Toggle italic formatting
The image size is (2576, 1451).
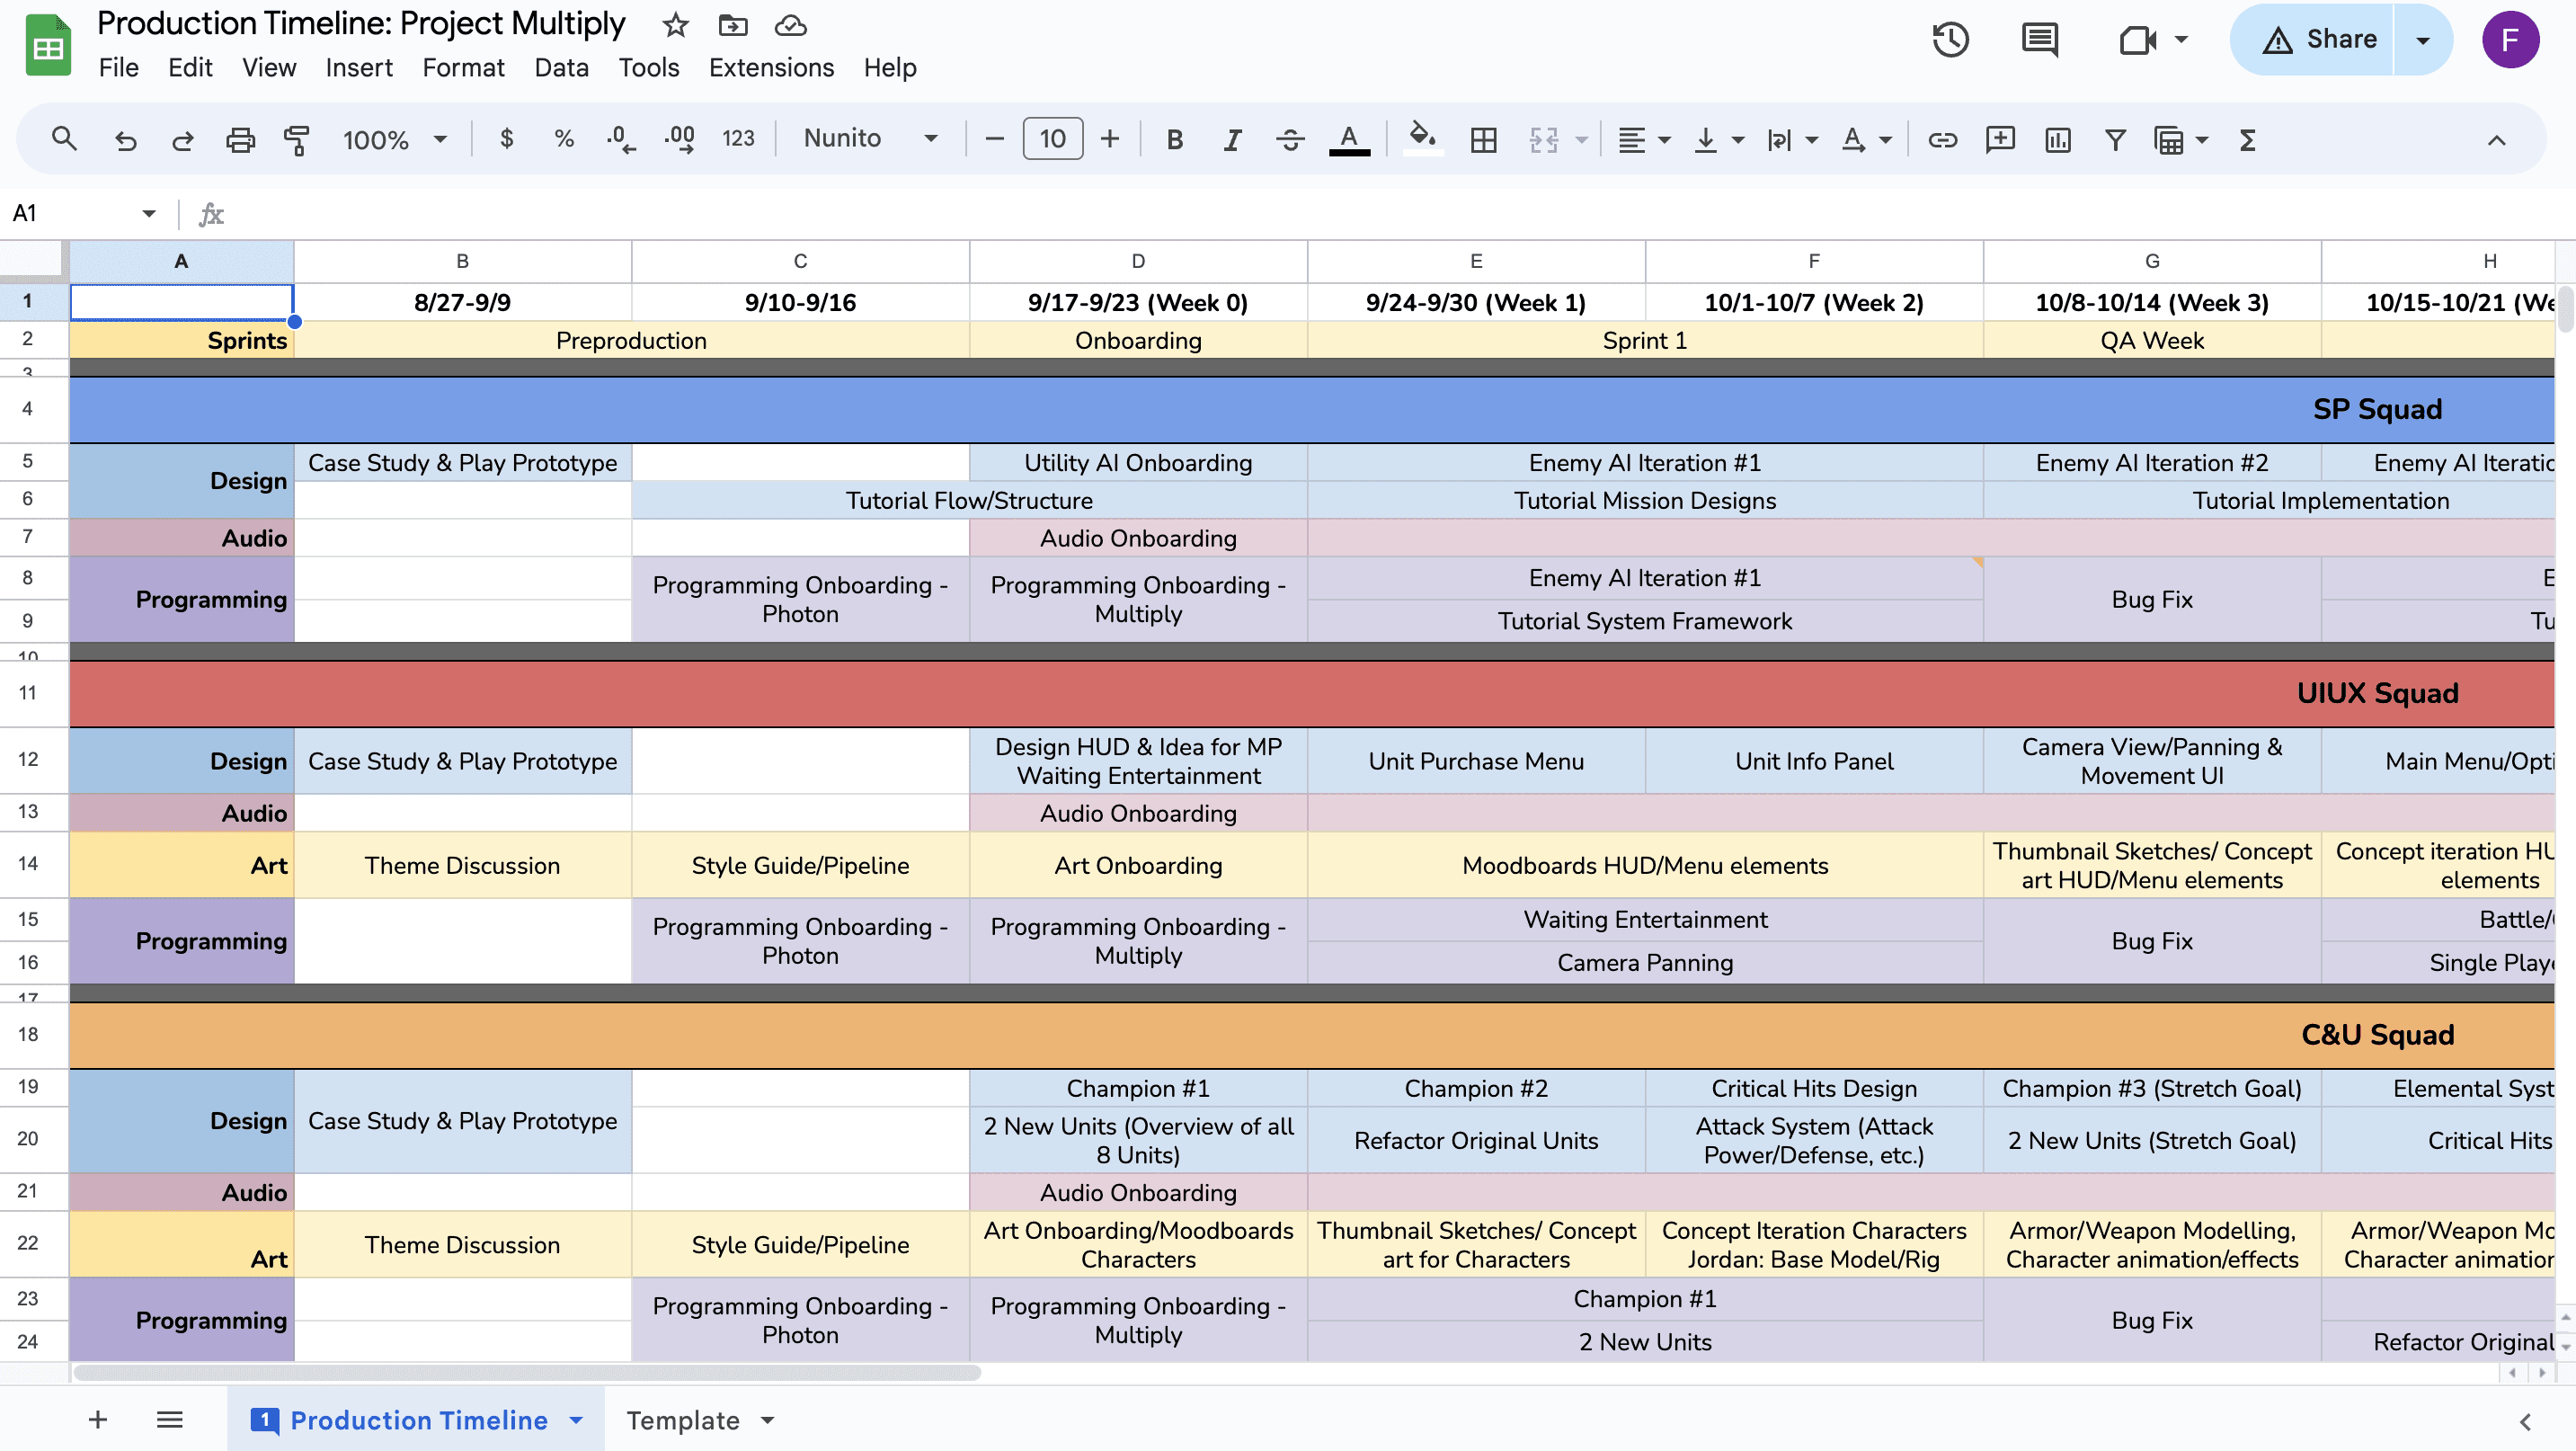[x=1232, y=139]
